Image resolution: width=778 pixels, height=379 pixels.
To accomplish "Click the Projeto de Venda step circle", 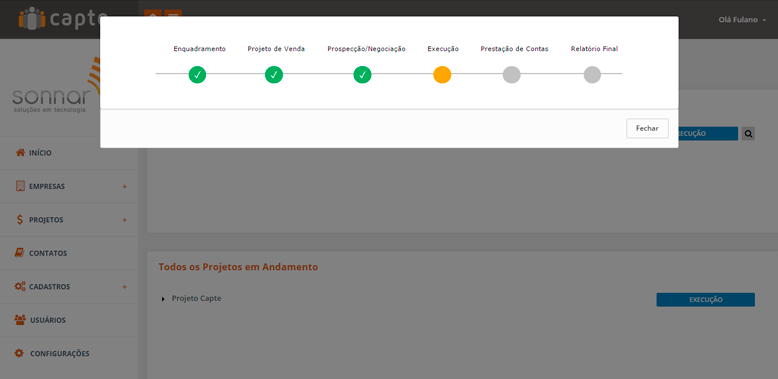I will point(273,75).
